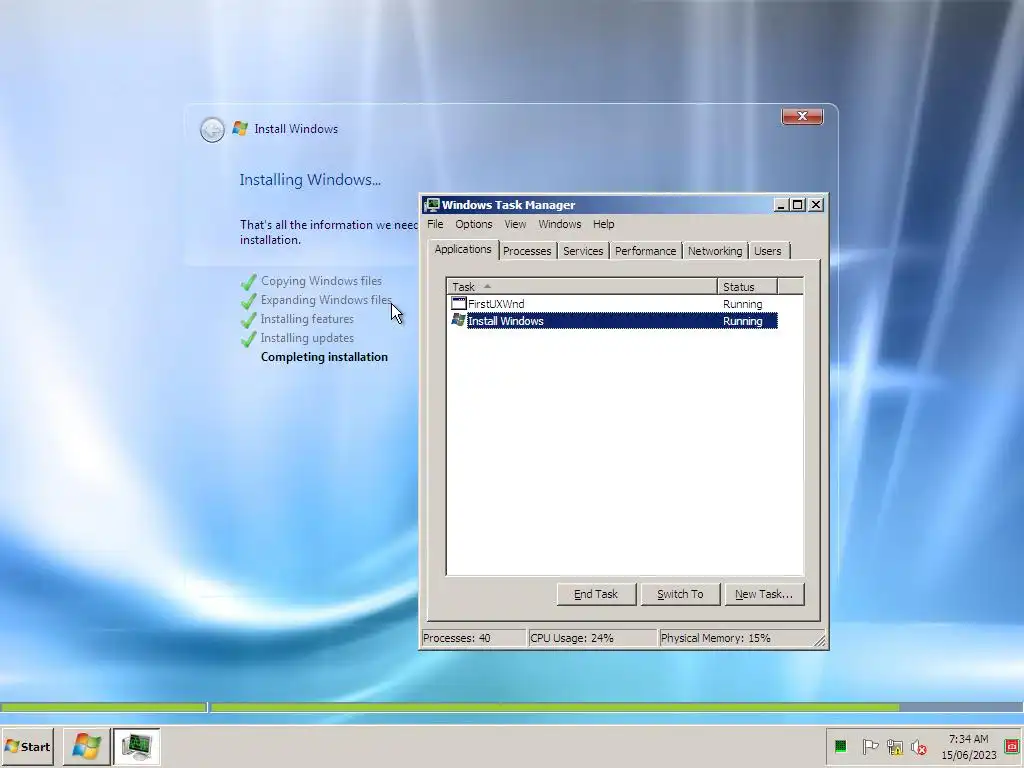The width and height of the screenshot is (1024, 768).
Task: Open the Action Center flag tray icon
Action: tap(869, 746)
